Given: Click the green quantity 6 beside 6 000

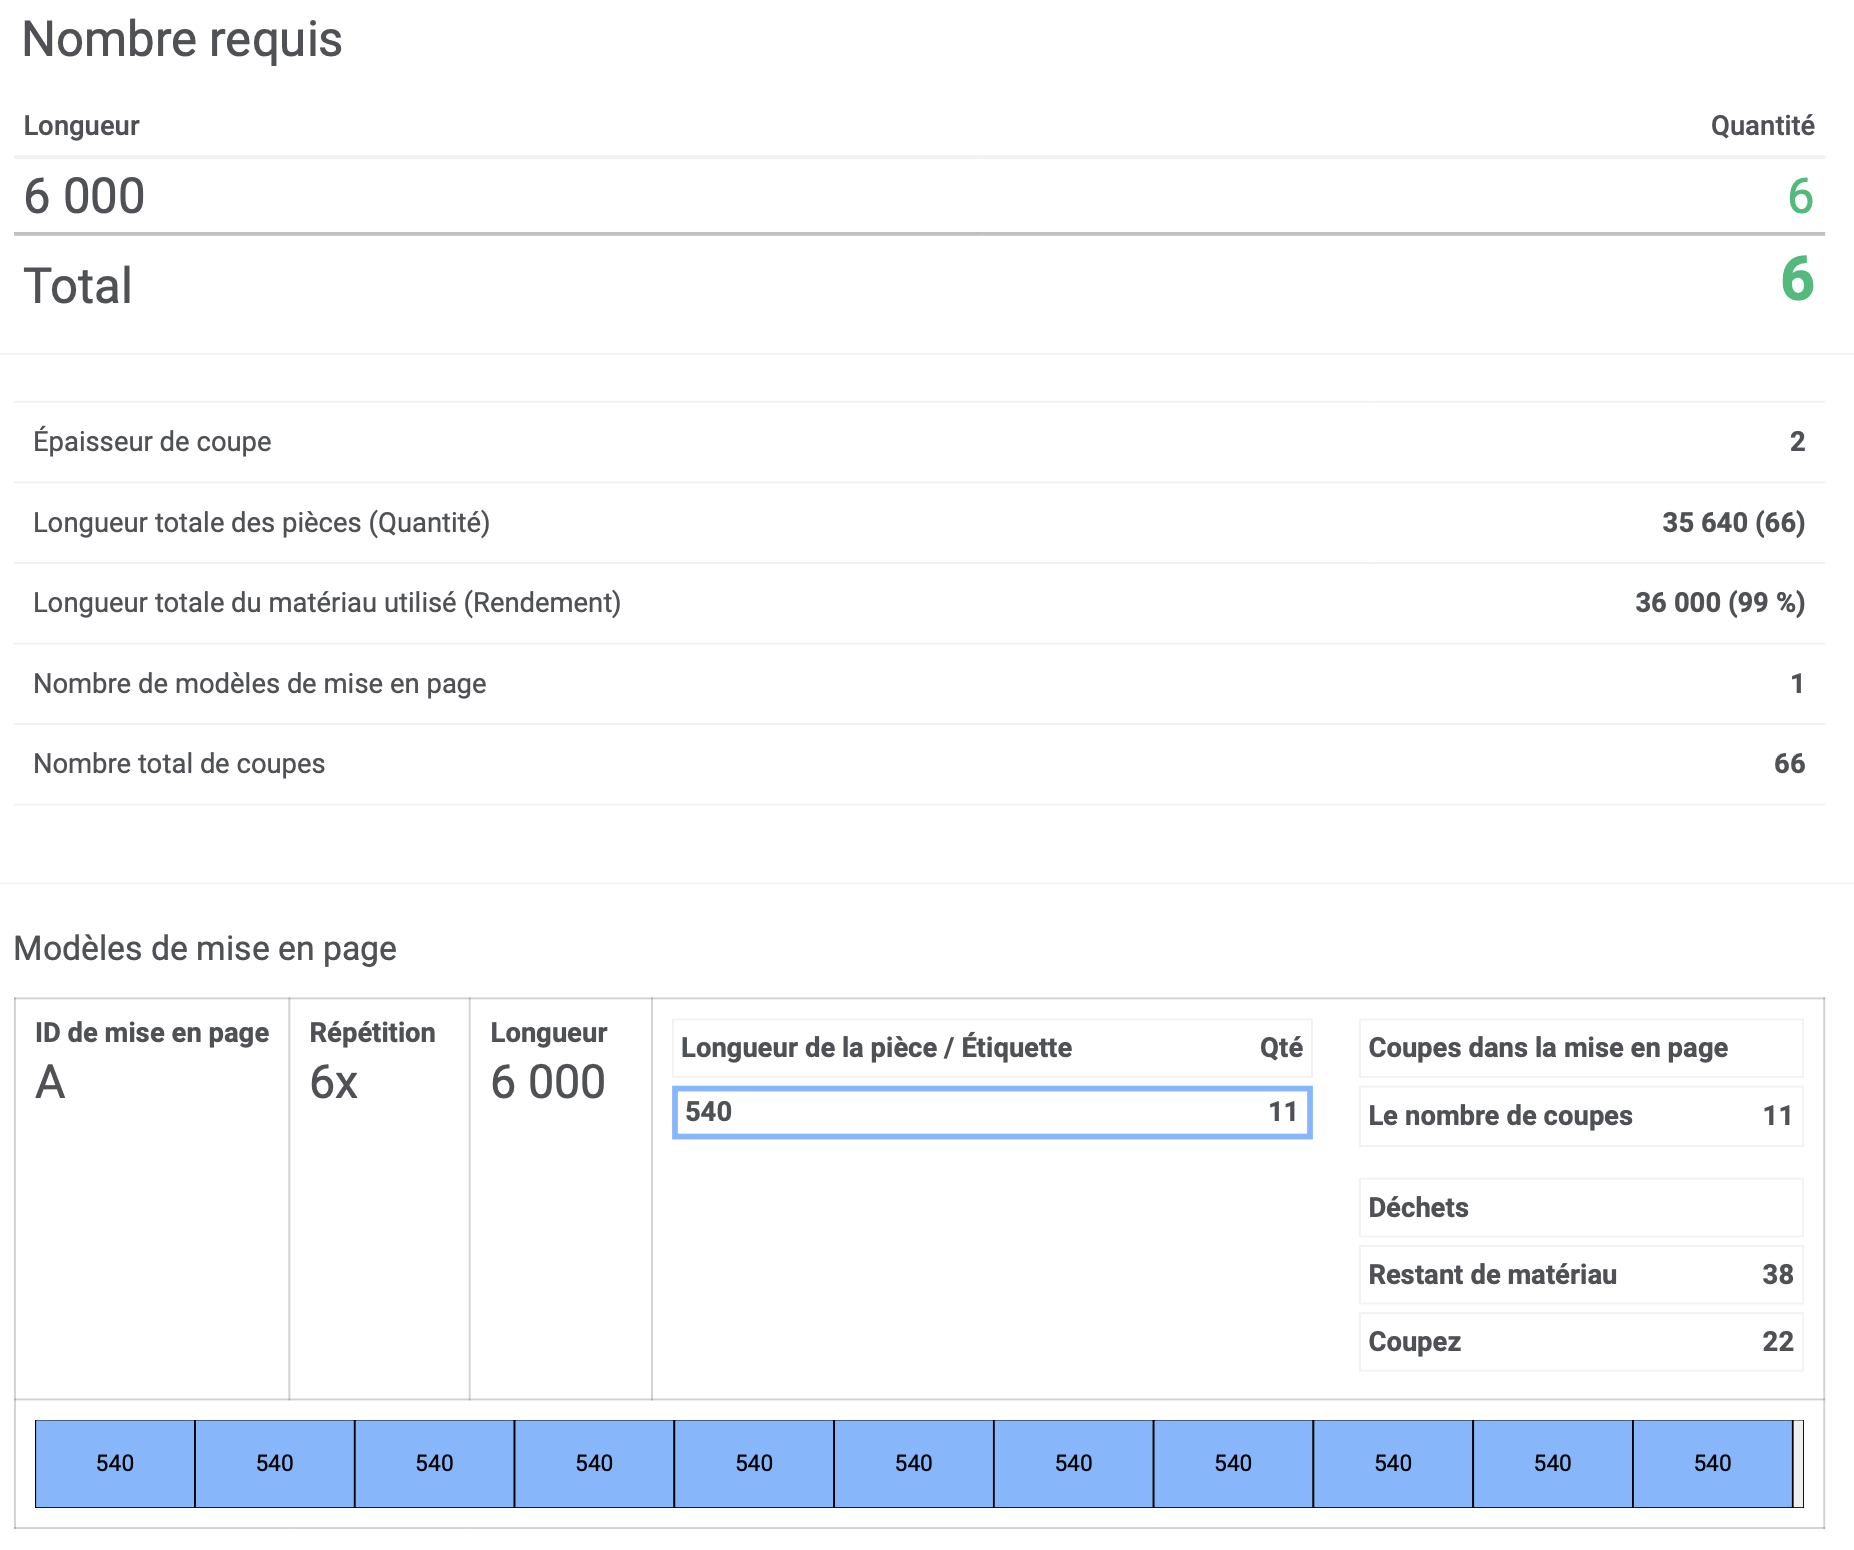Looking at the screenshot, I should click(x=1800, y=196).
